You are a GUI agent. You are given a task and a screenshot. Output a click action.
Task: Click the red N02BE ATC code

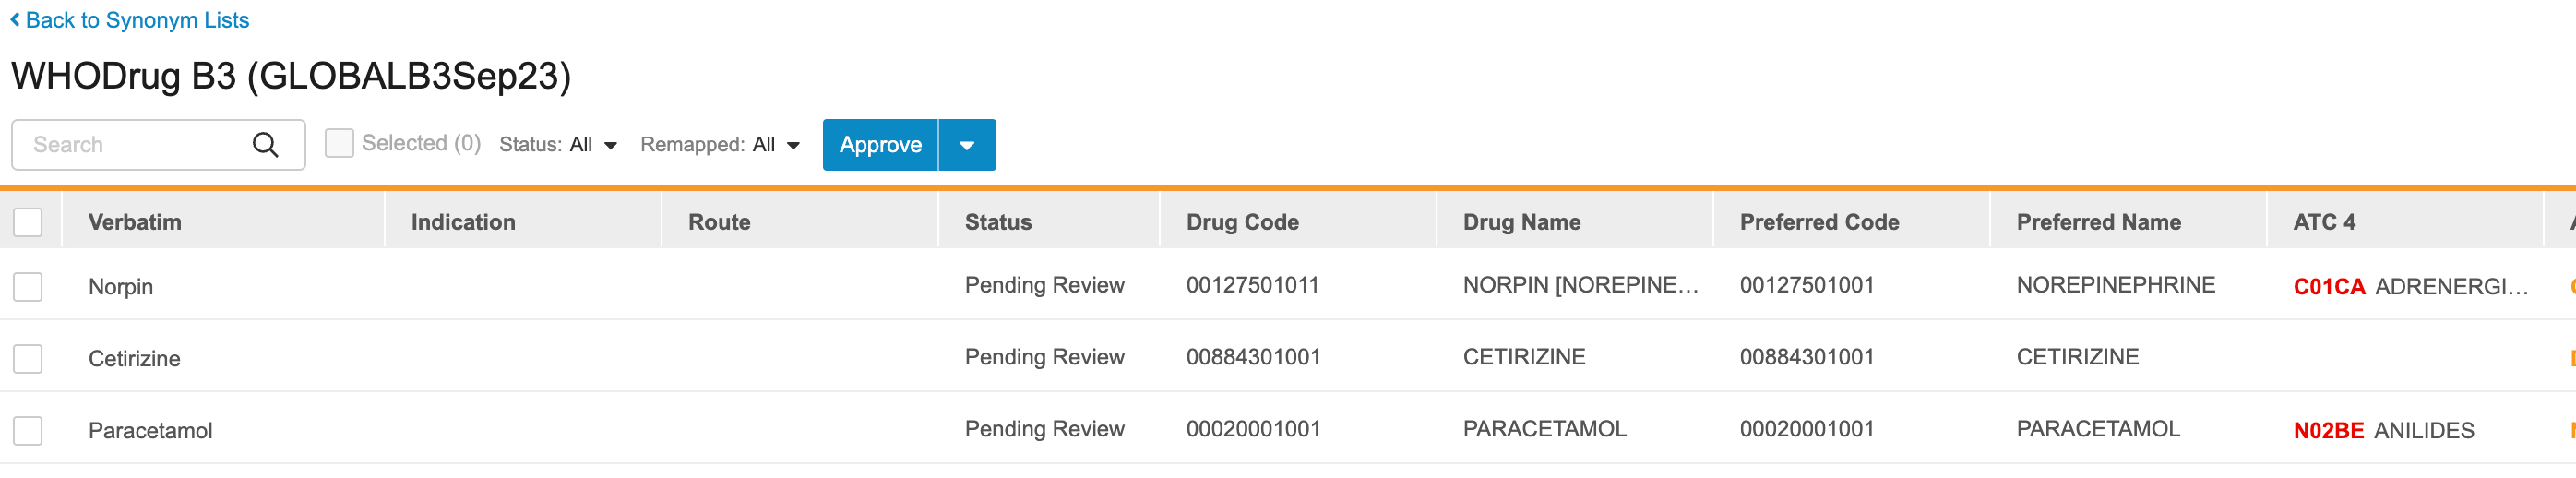2328,431
